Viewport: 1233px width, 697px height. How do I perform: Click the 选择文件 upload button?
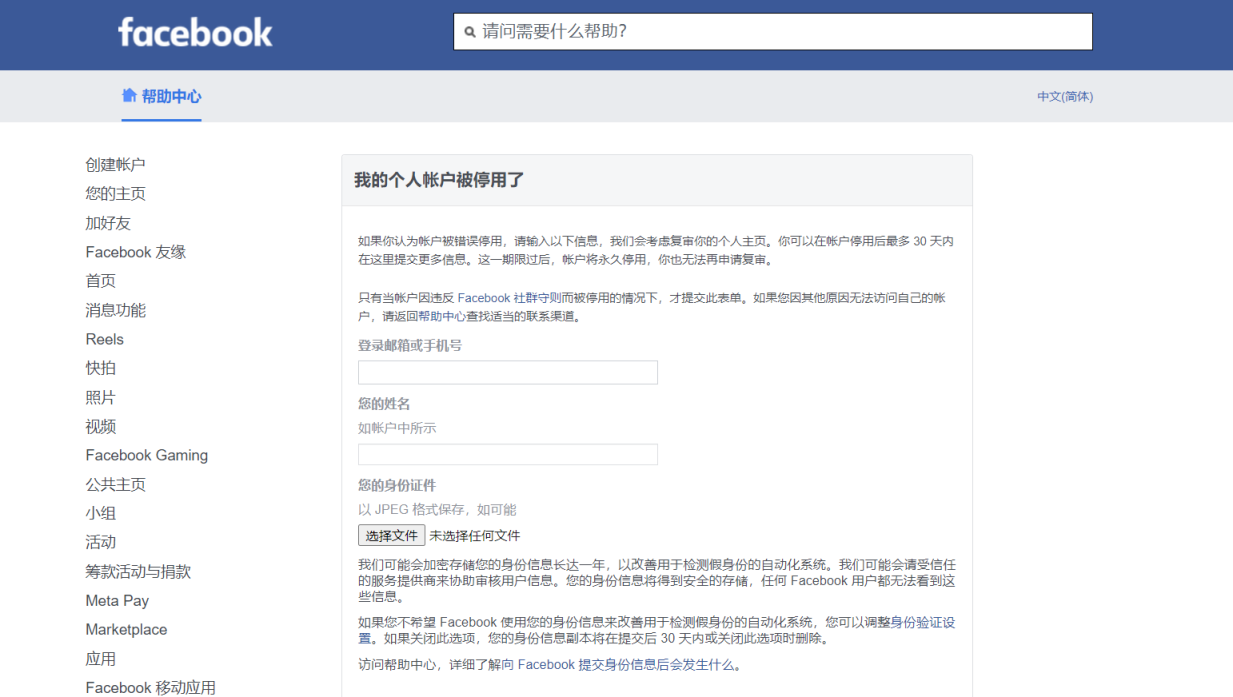click(x=391, y=535)
